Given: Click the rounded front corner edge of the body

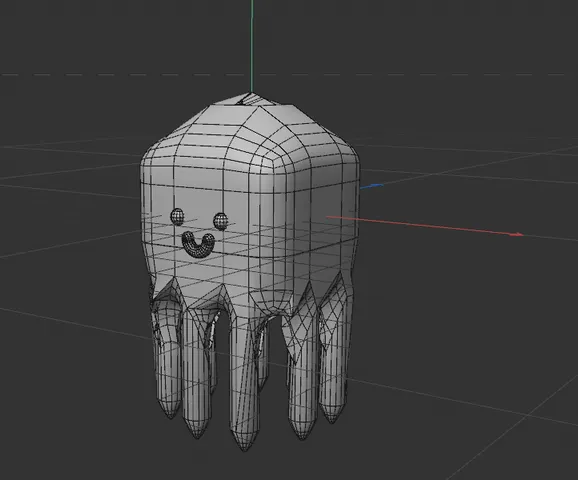Looking at the screenshot, I should tap(260, 229).
